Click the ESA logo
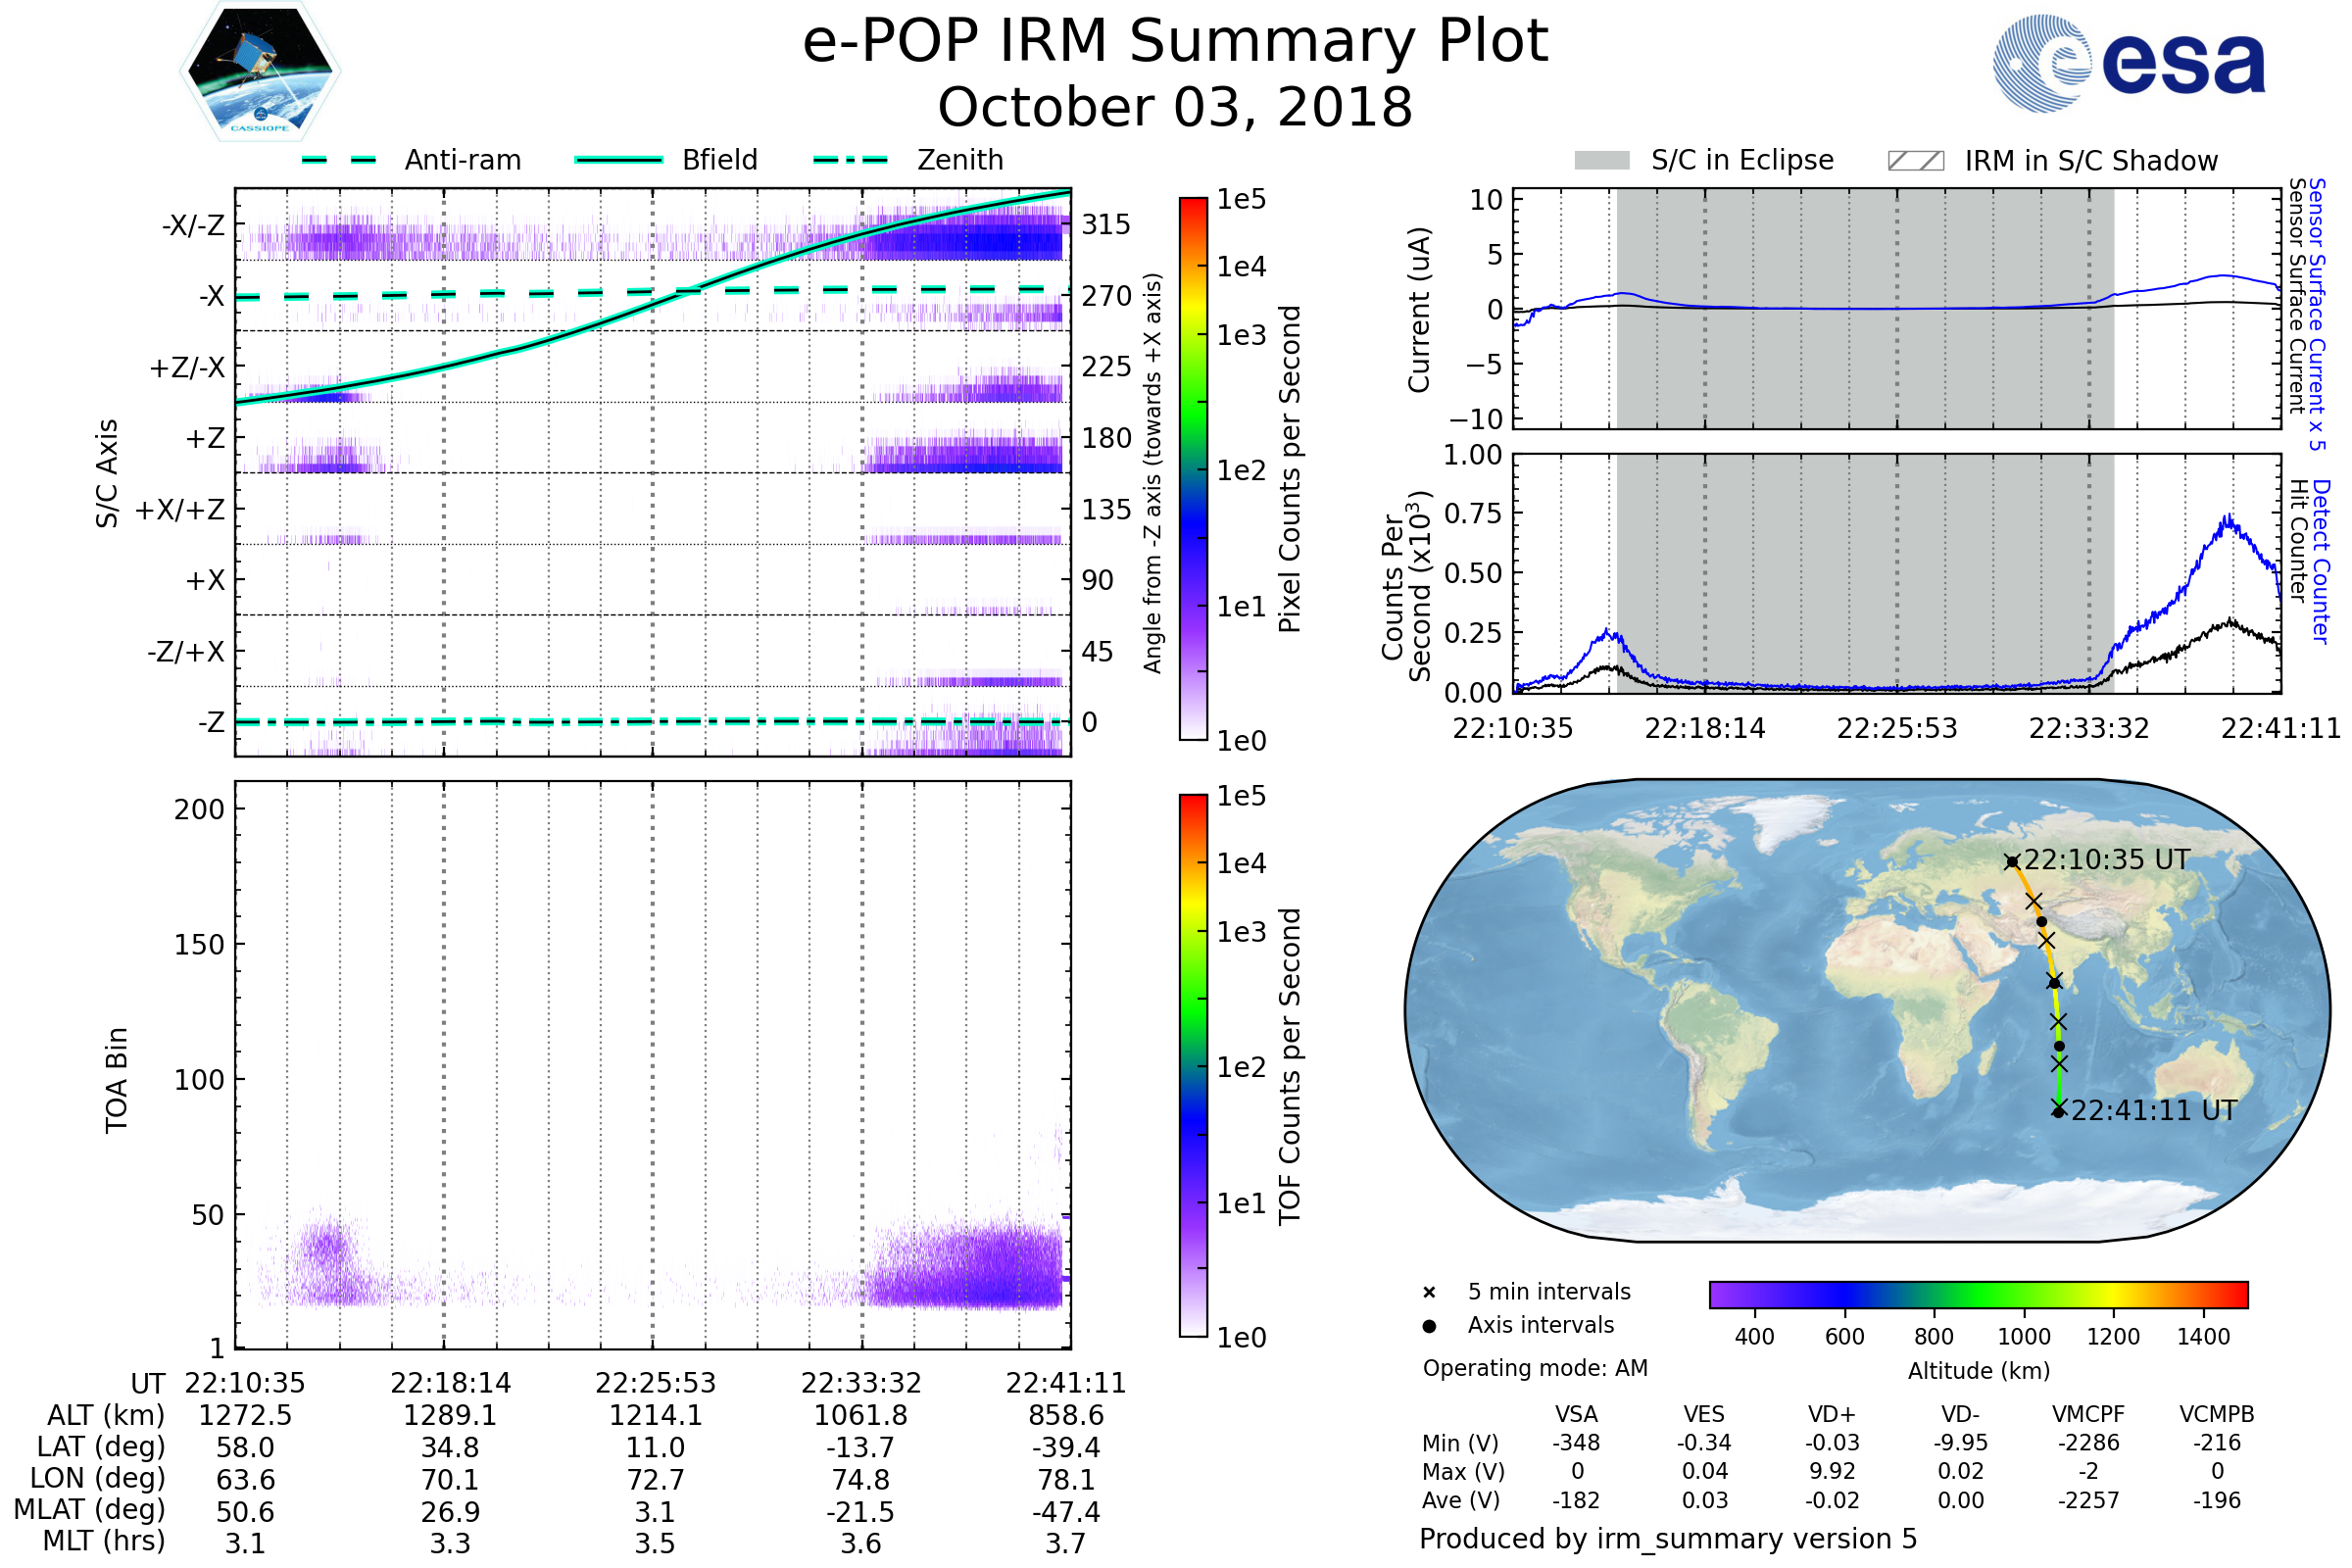Viewport: 2352px width, 1568px height. [2130, 64]
